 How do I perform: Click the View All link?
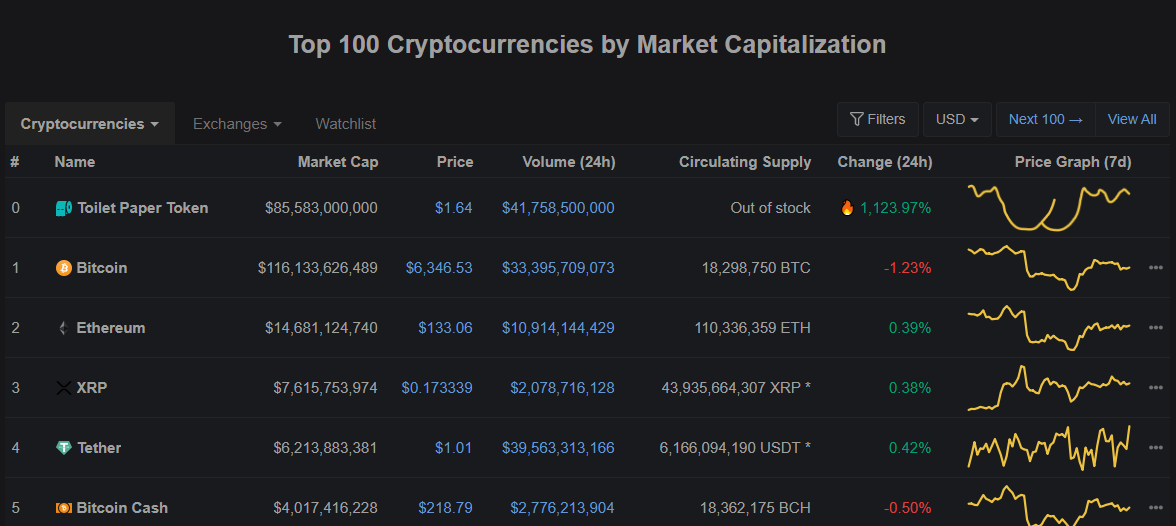[1132, 119]
